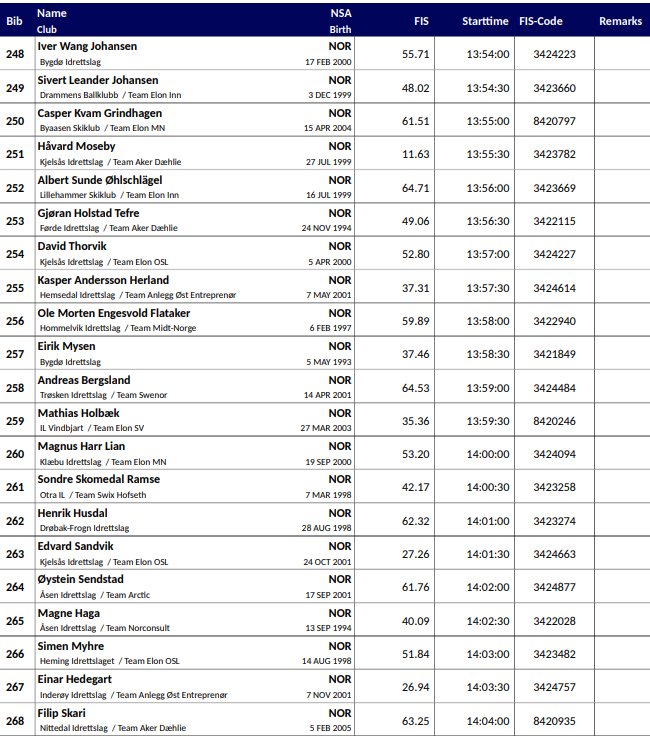Screen dimensions: 650x741
Task: Select Håvard Moseby's name
Action: tap(76, 146)
